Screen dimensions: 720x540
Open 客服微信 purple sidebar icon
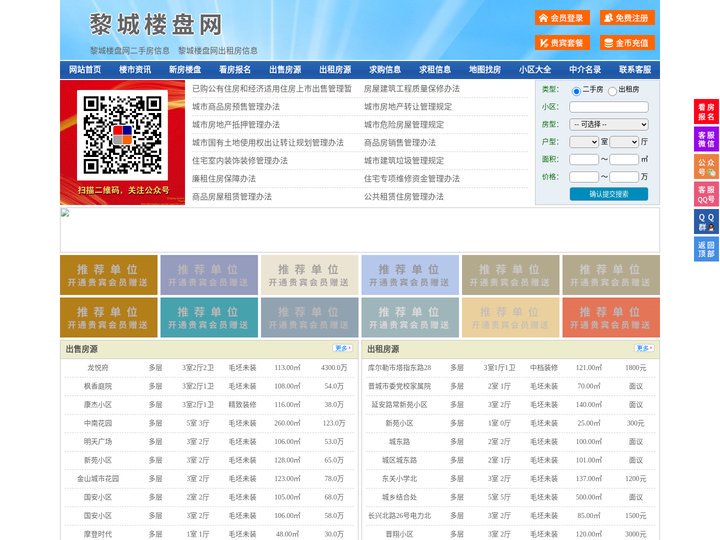pos(706,139)
